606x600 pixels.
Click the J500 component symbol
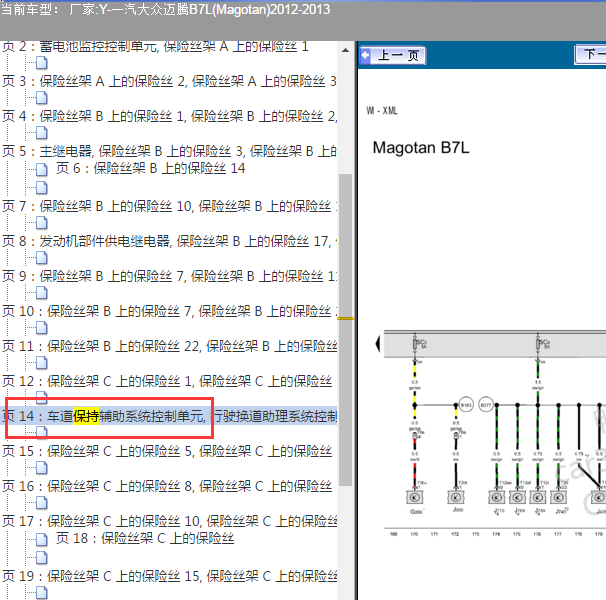(456, 497)
